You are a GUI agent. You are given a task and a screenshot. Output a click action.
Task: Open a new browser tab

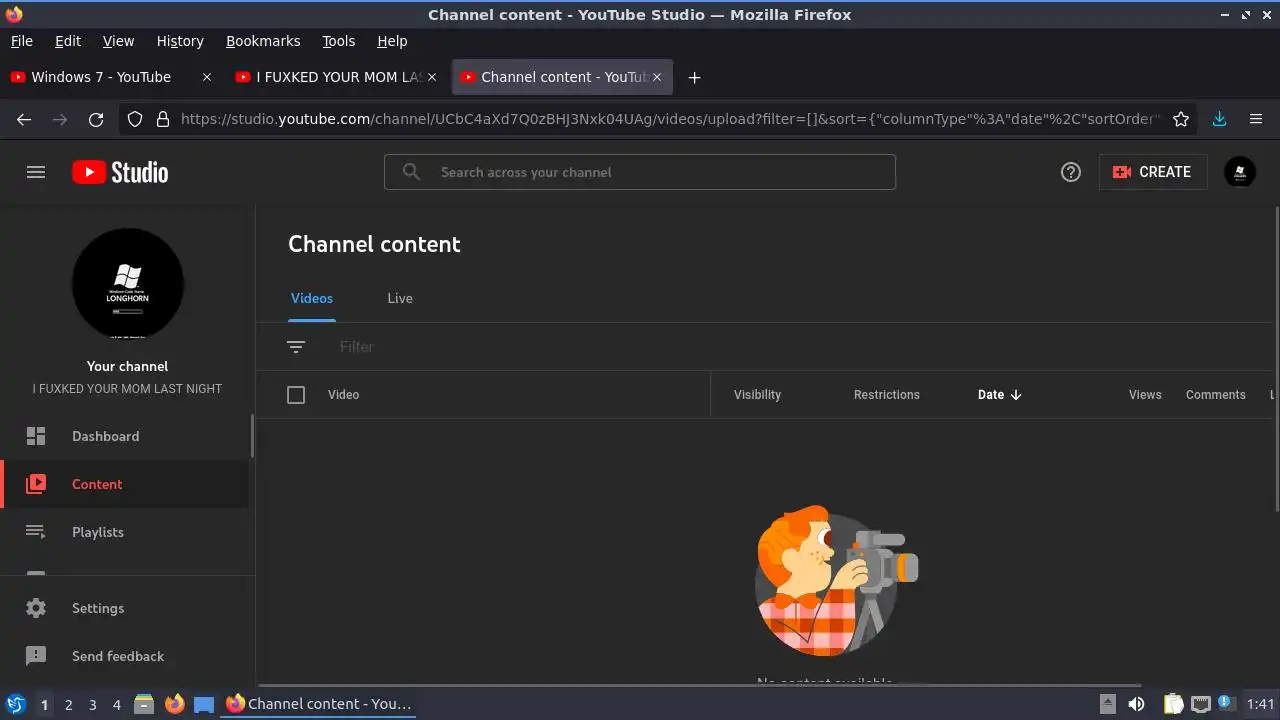694,77
